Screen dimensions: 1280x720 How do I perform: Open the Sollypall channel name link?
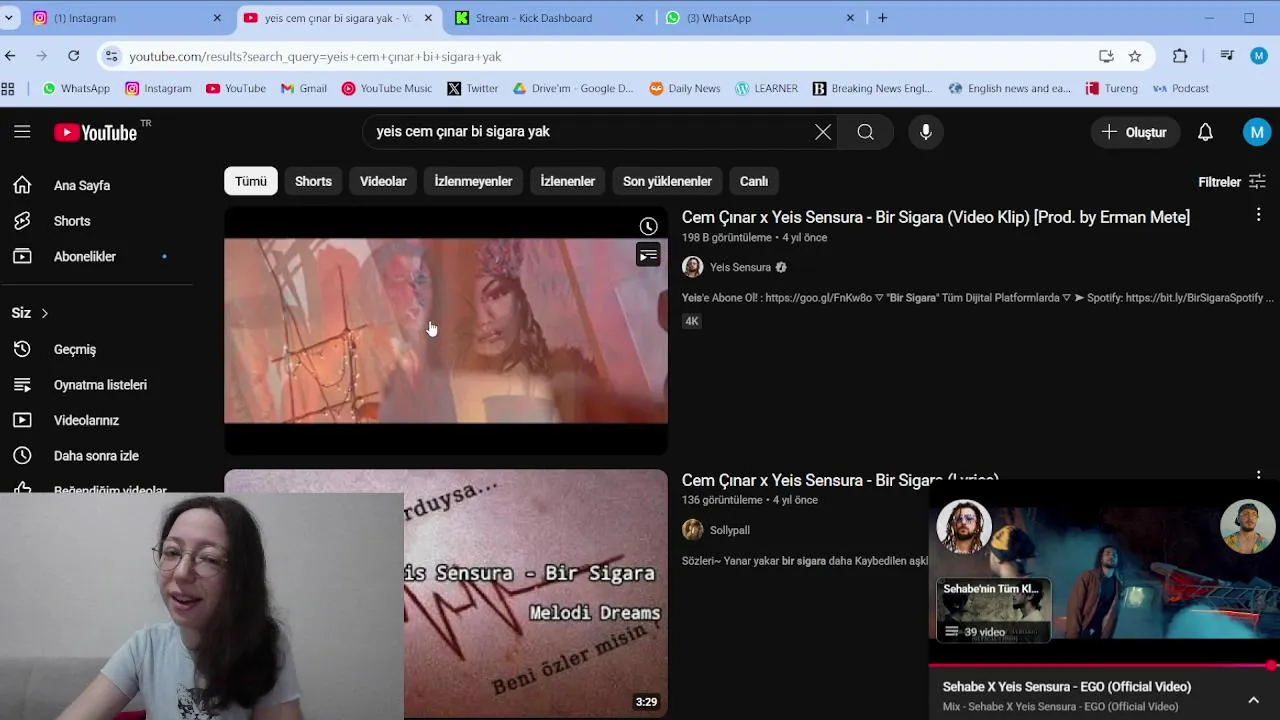click(x=730, y=530)
